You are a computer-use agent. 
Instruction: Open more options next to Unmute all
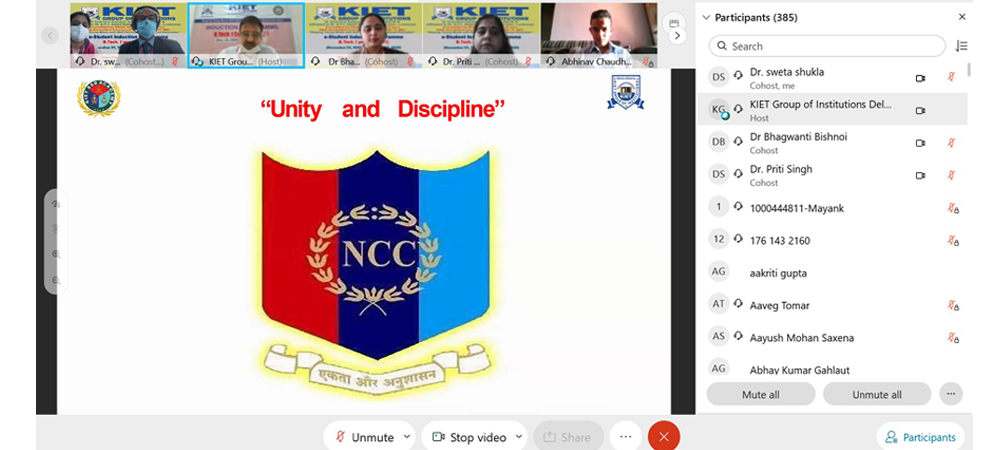click(x=951, y=394)
